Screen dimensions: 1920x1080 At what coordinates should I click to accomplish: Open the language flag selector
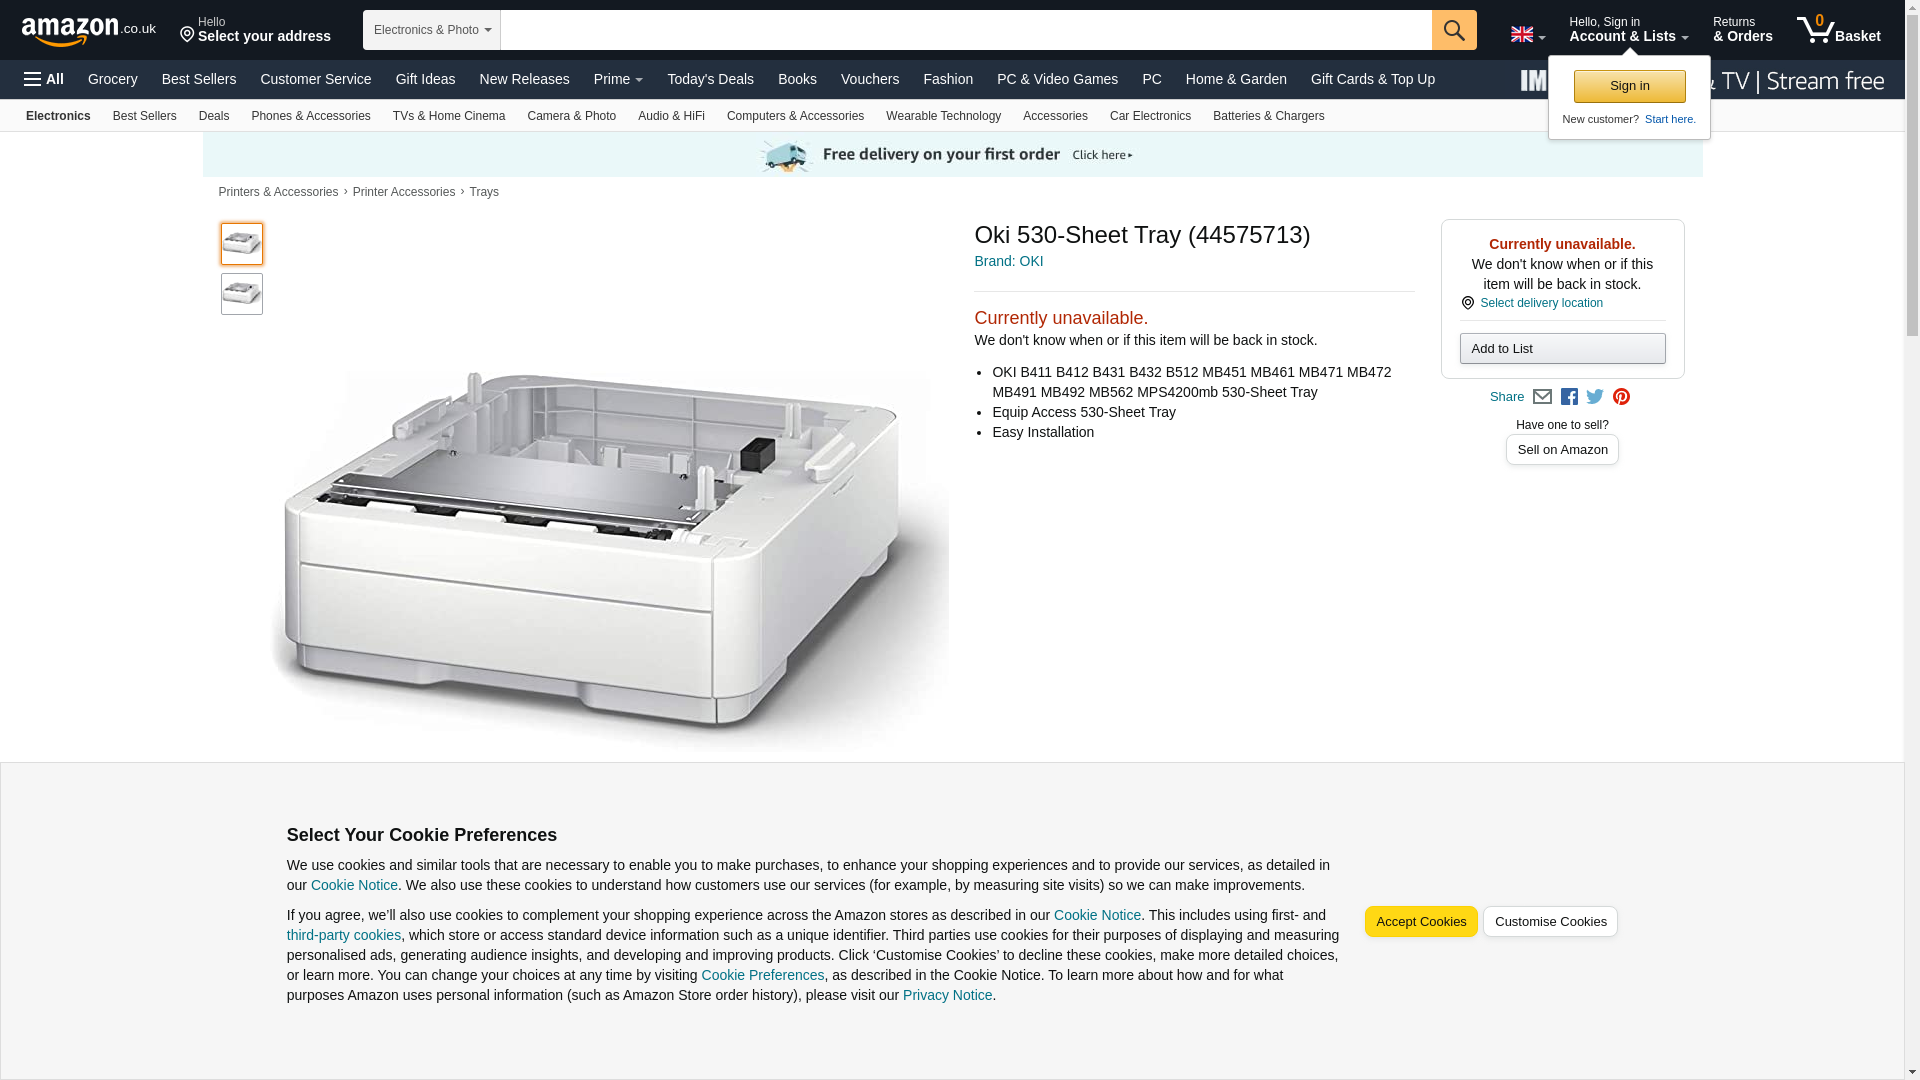[x=1527, y=35]
